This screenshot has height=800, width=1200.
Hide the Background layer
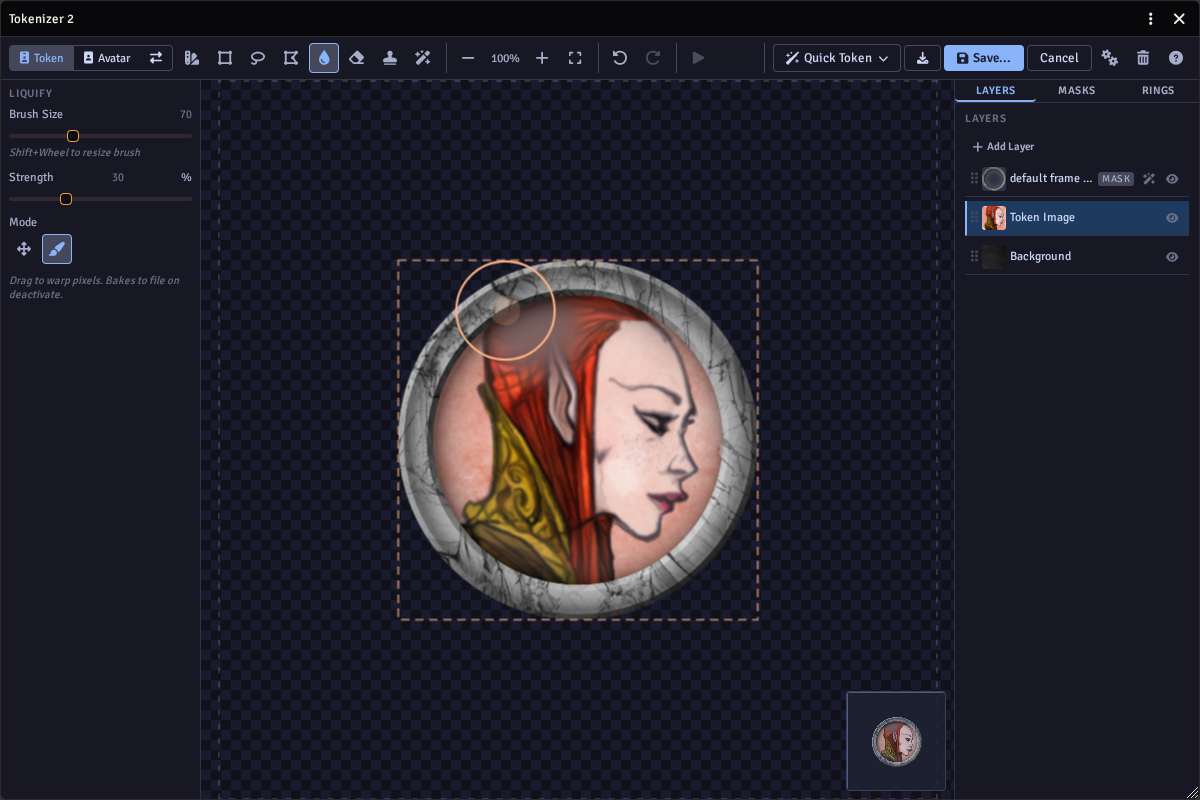click(1172, 257)
